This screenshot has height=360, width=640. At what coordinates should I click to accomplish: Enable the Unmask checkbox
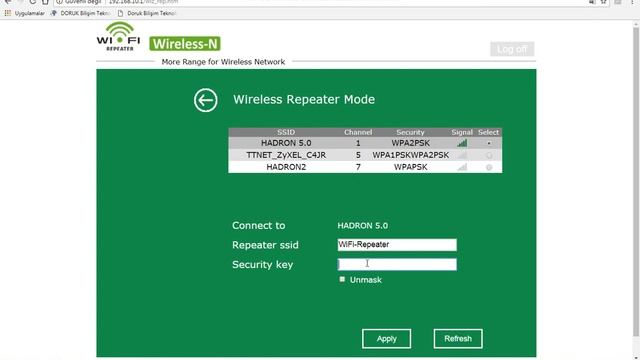point(342,279)
